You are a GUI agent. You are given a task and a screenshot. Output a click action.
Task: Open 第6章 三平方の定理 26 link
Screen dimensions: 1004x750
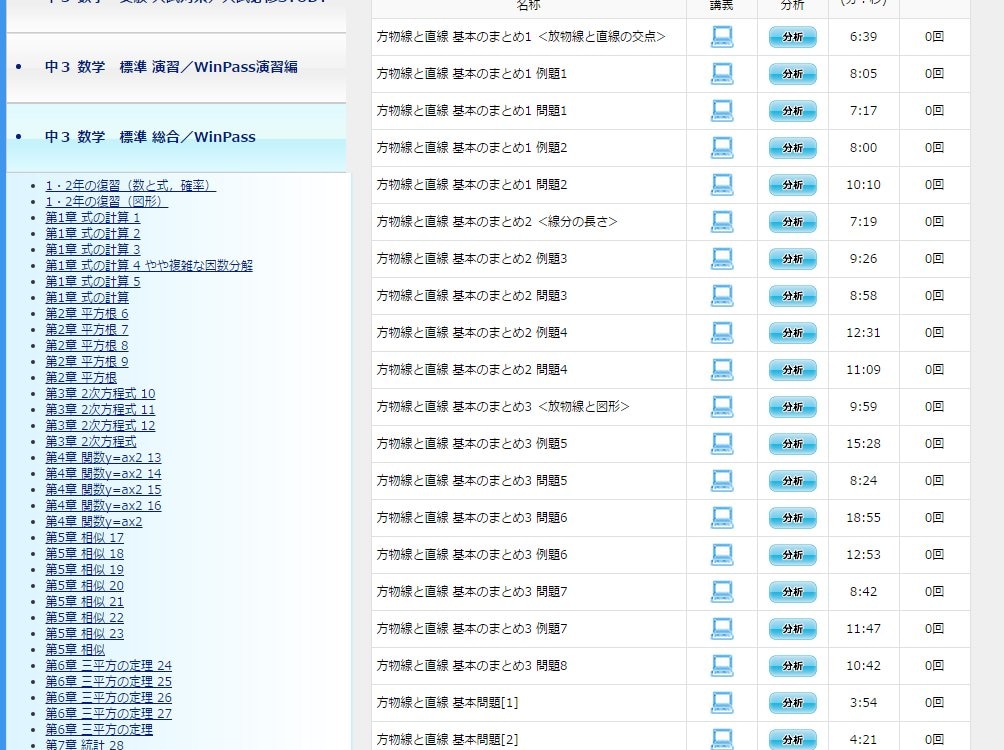click(x=108, y=698)
